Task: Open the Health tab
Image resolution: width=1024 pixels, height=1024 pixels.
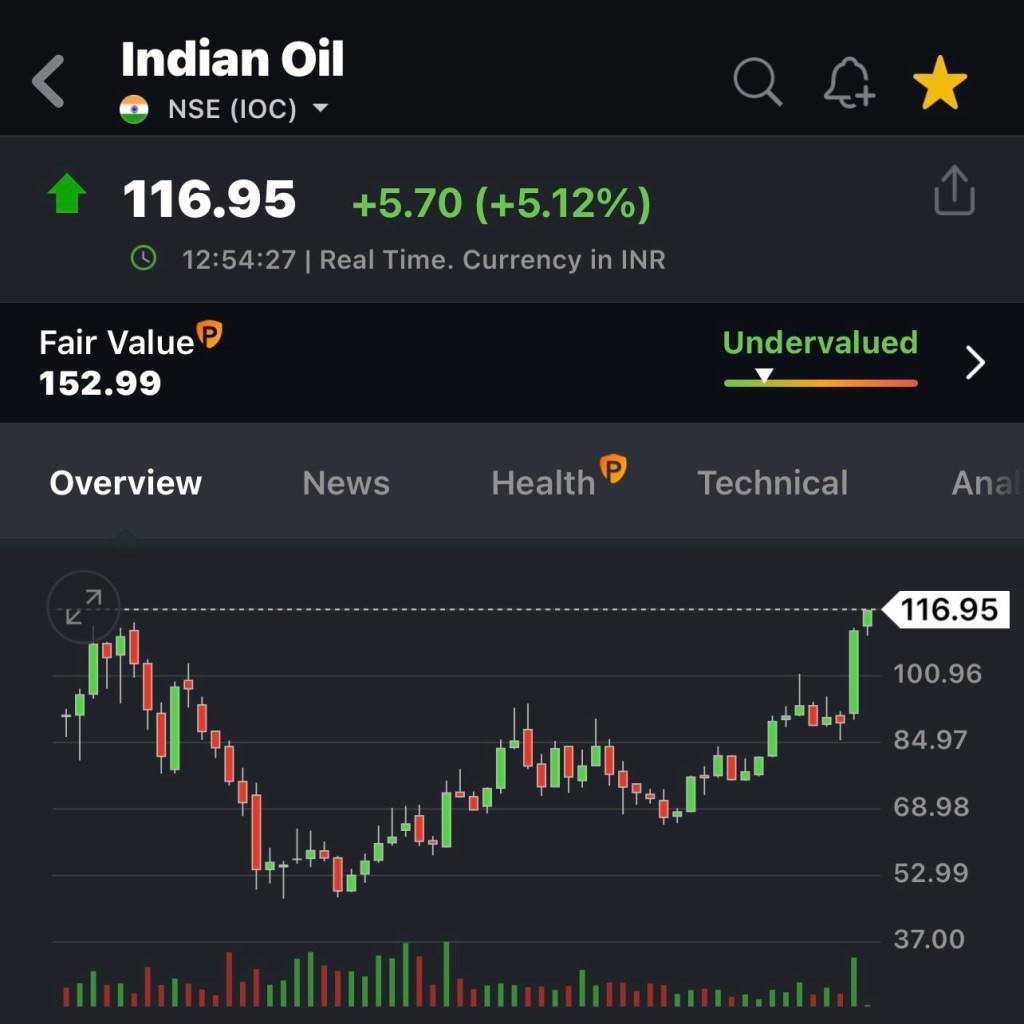Action: pos(543,483)
